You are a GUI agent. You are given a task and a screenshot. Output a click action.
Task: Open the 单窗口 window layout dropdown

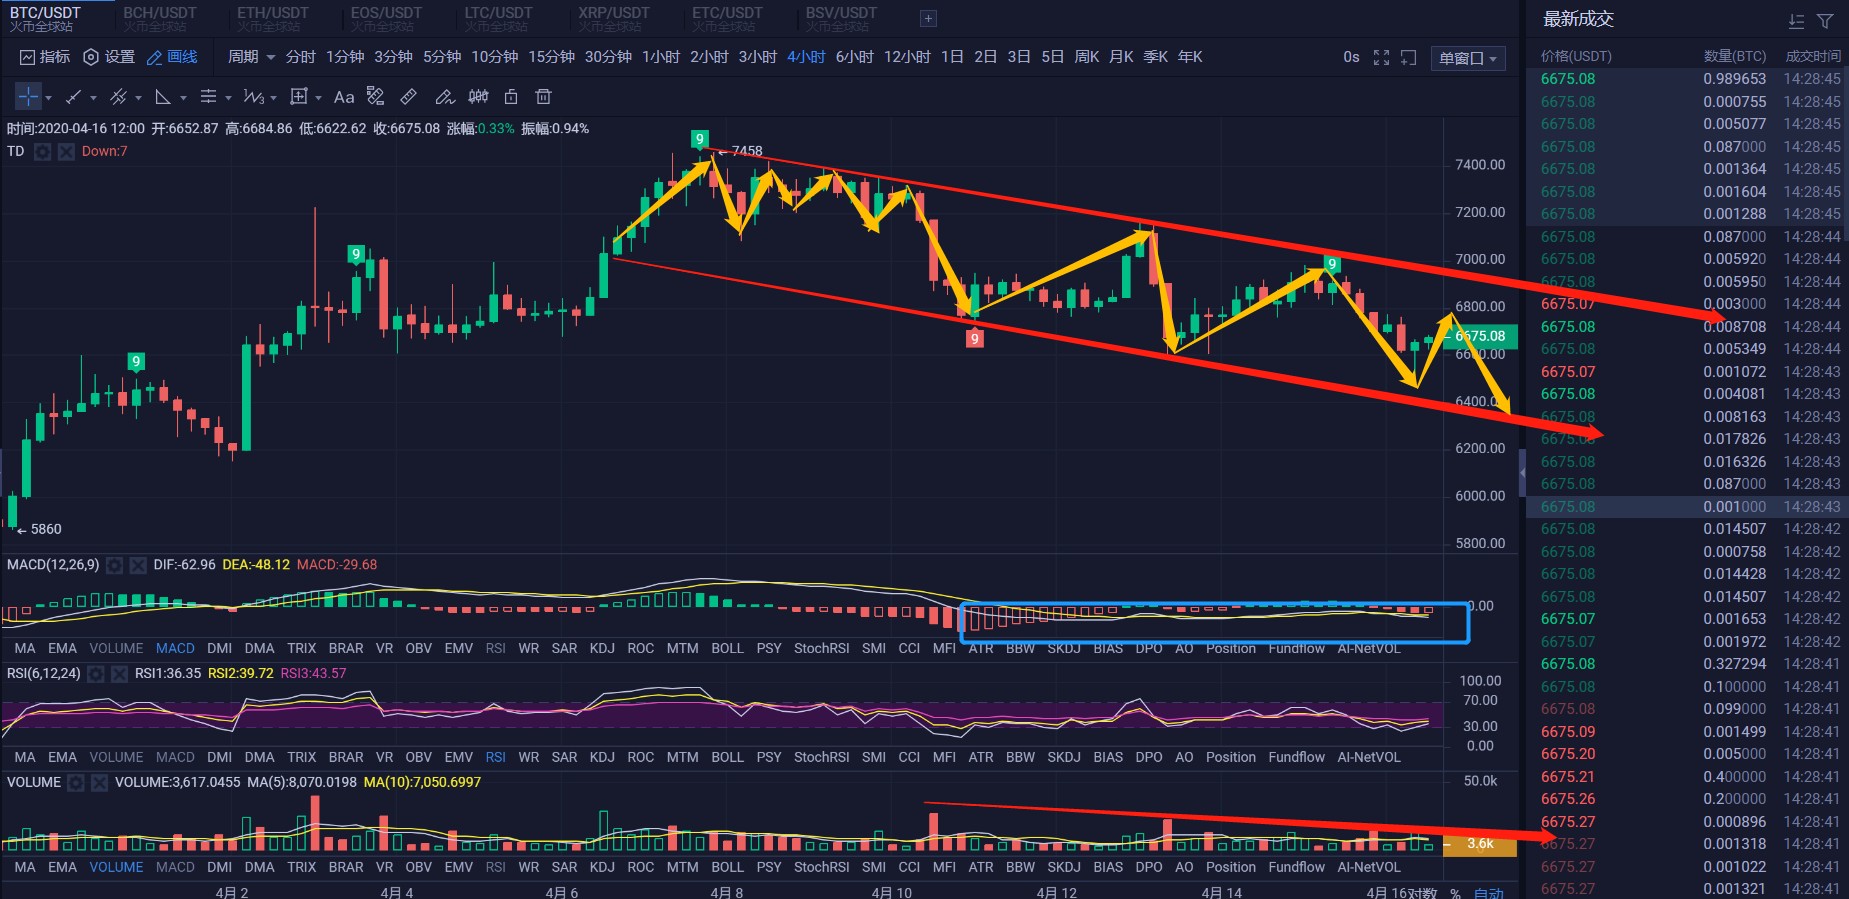[1468, 58]
